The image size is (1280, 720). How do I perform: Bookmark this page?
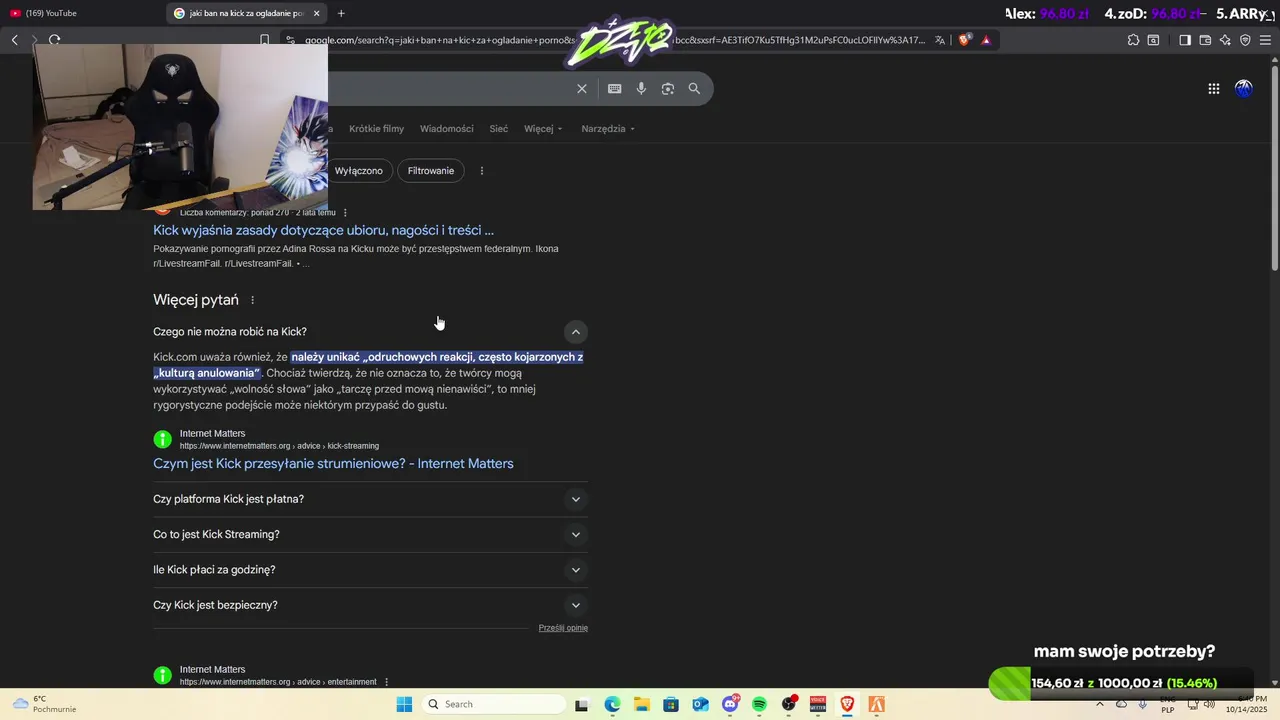[264, 40]
